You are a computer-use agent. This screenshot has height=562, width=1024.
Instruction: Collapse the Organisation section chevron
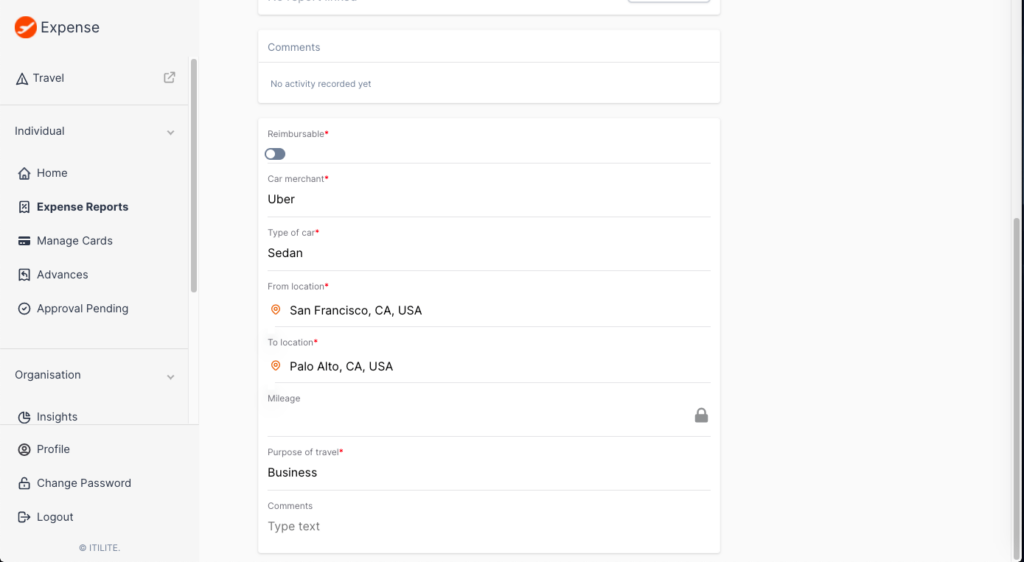coord(170,377)
